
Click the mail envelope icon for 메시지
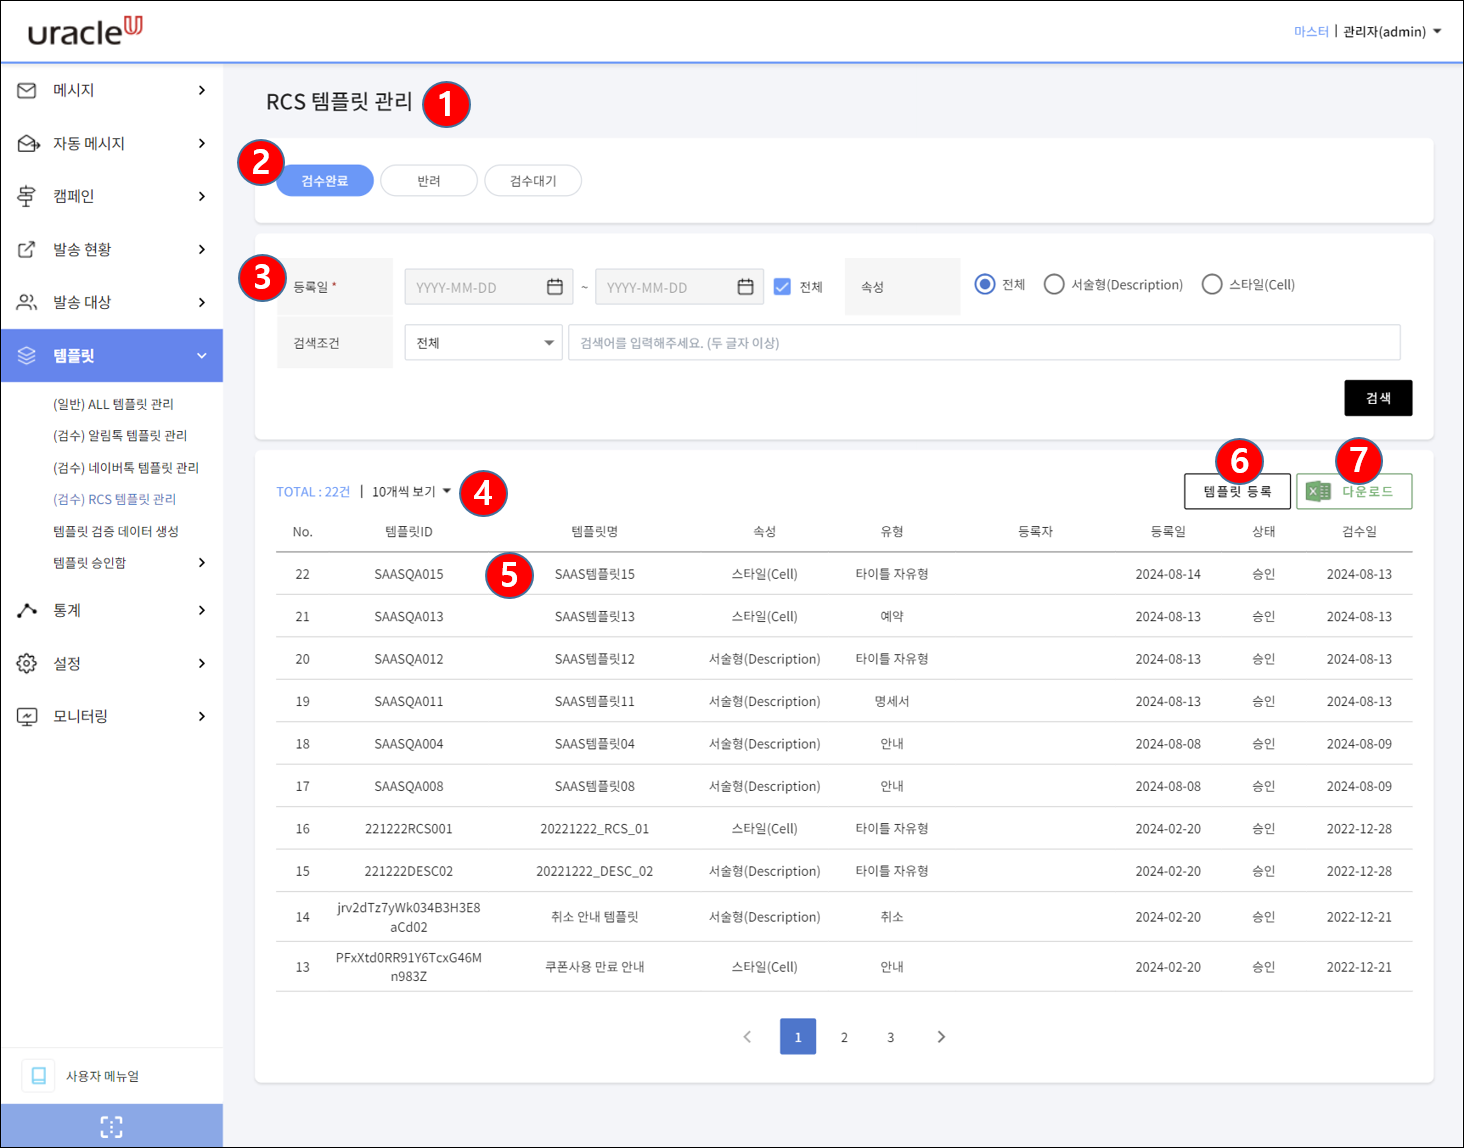tap(27, 90)
